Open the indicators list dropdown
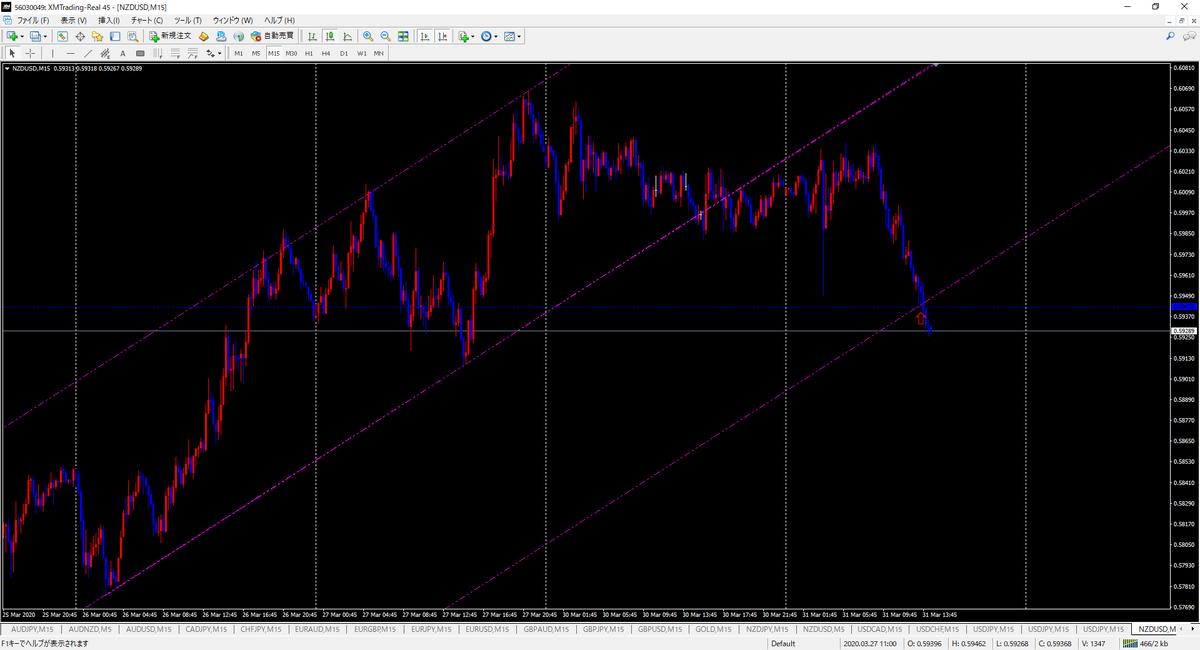The width and height of the screenshot is (1200, 650). (466, 36)
